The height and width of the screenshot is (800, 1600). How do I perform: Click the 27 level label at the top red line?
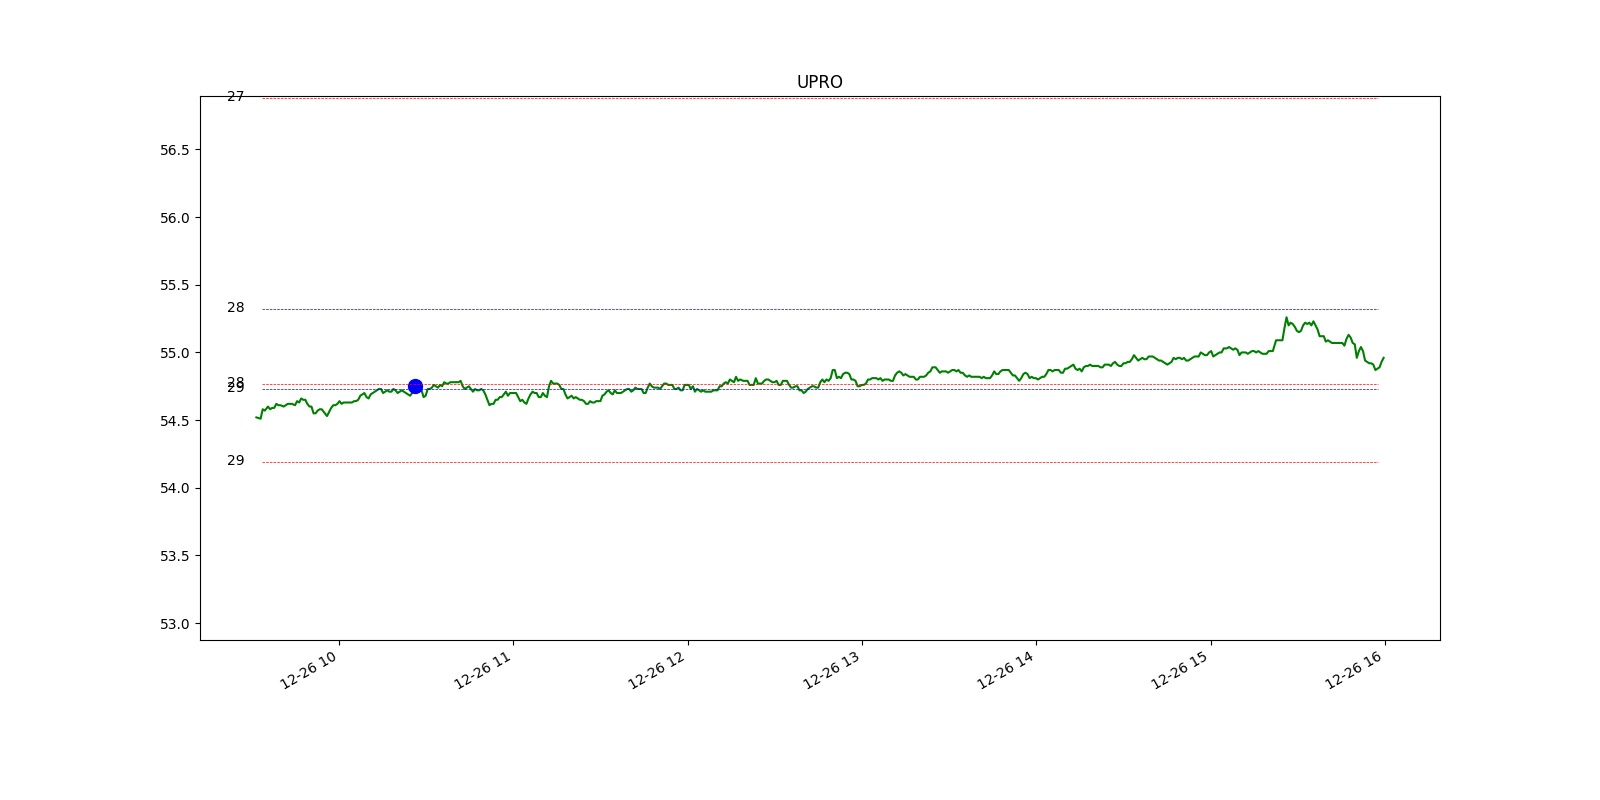[x=235, y=97]
